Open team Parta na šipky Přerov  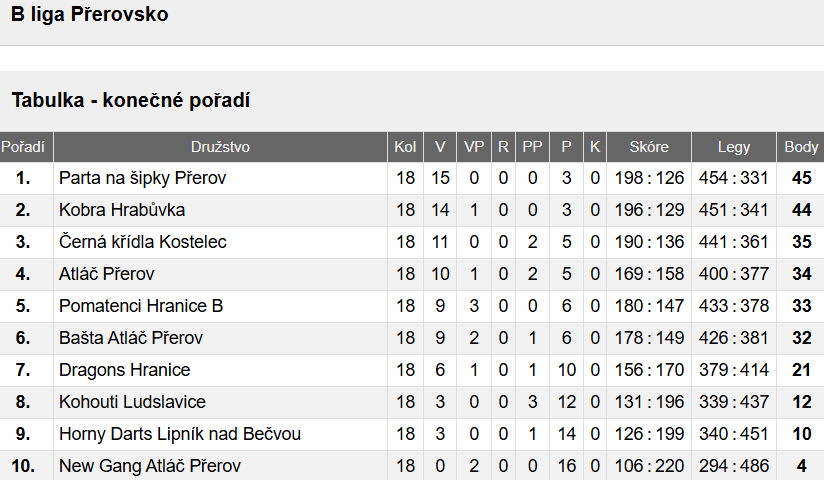pyautogui.click(x=142, y=178)
